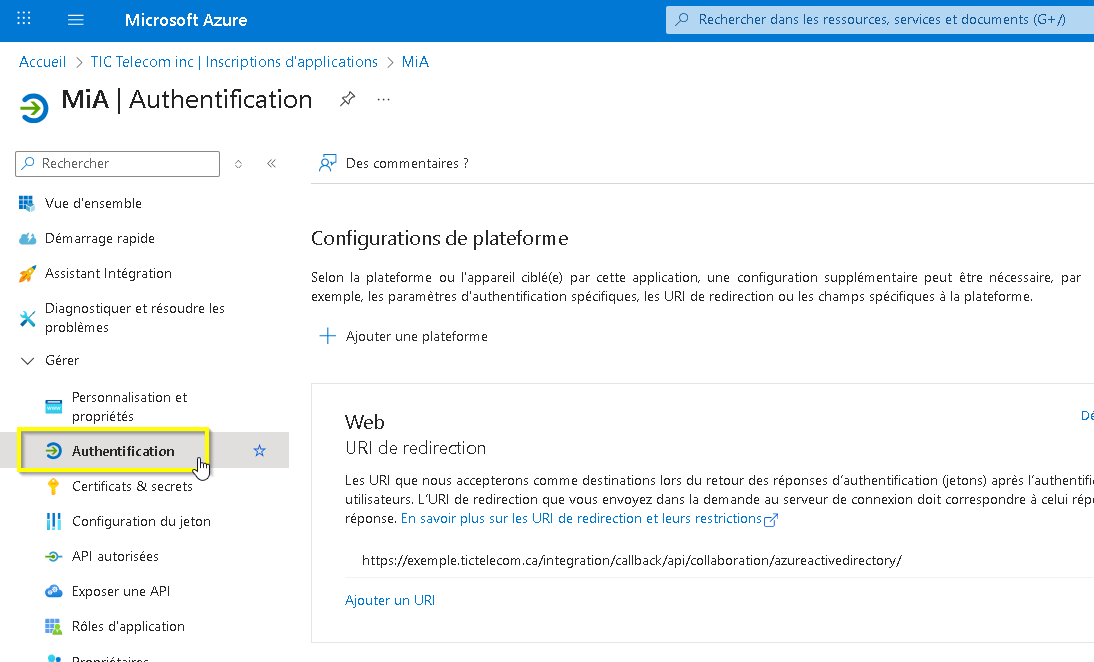Click the feedback person icon
This screenshot has height=662, width=1094.
point(327,163)
